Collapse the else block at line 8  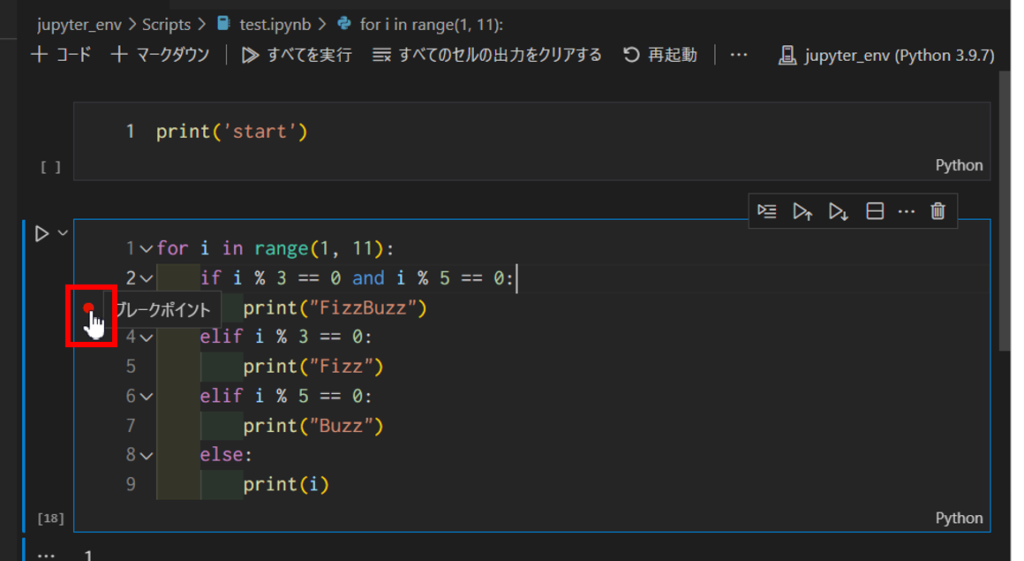click(146, 455)
